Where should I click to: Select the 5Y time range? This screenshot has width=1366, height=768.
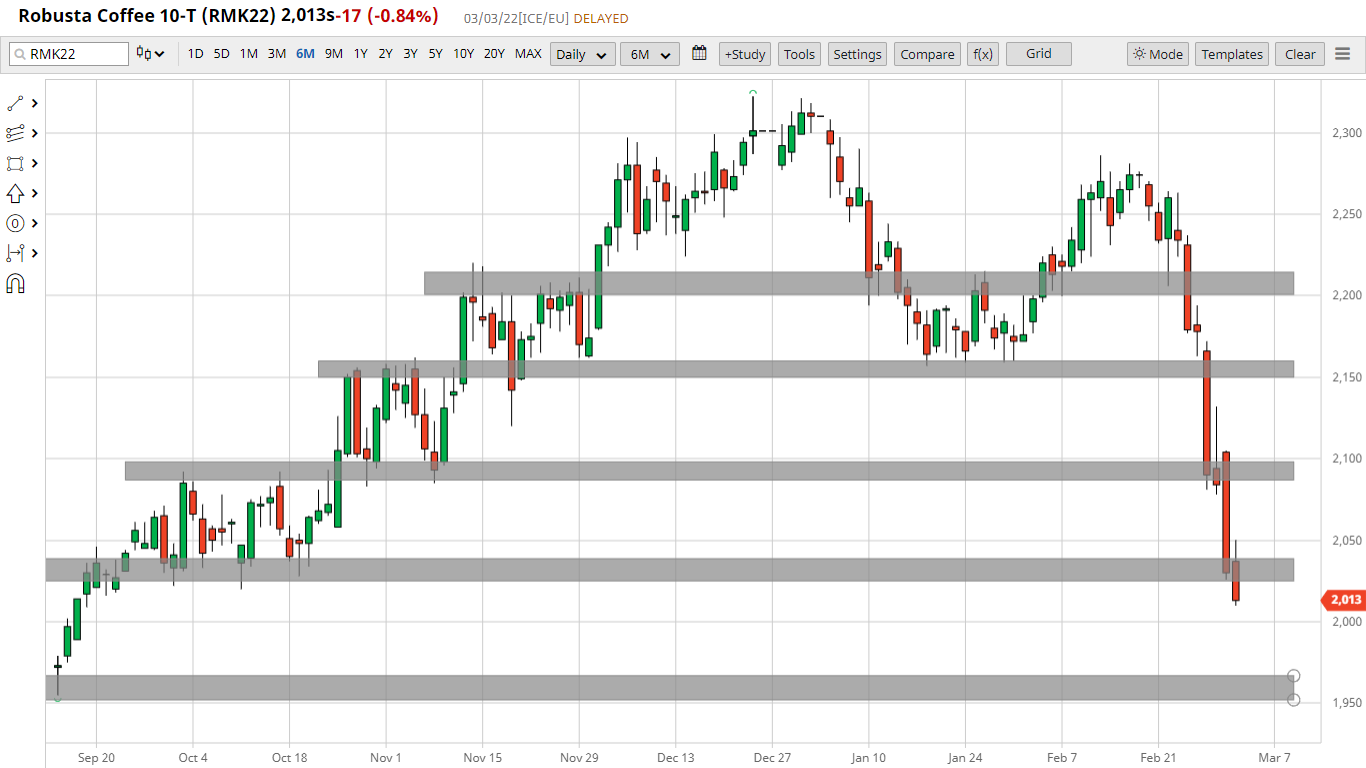[435, 54]
